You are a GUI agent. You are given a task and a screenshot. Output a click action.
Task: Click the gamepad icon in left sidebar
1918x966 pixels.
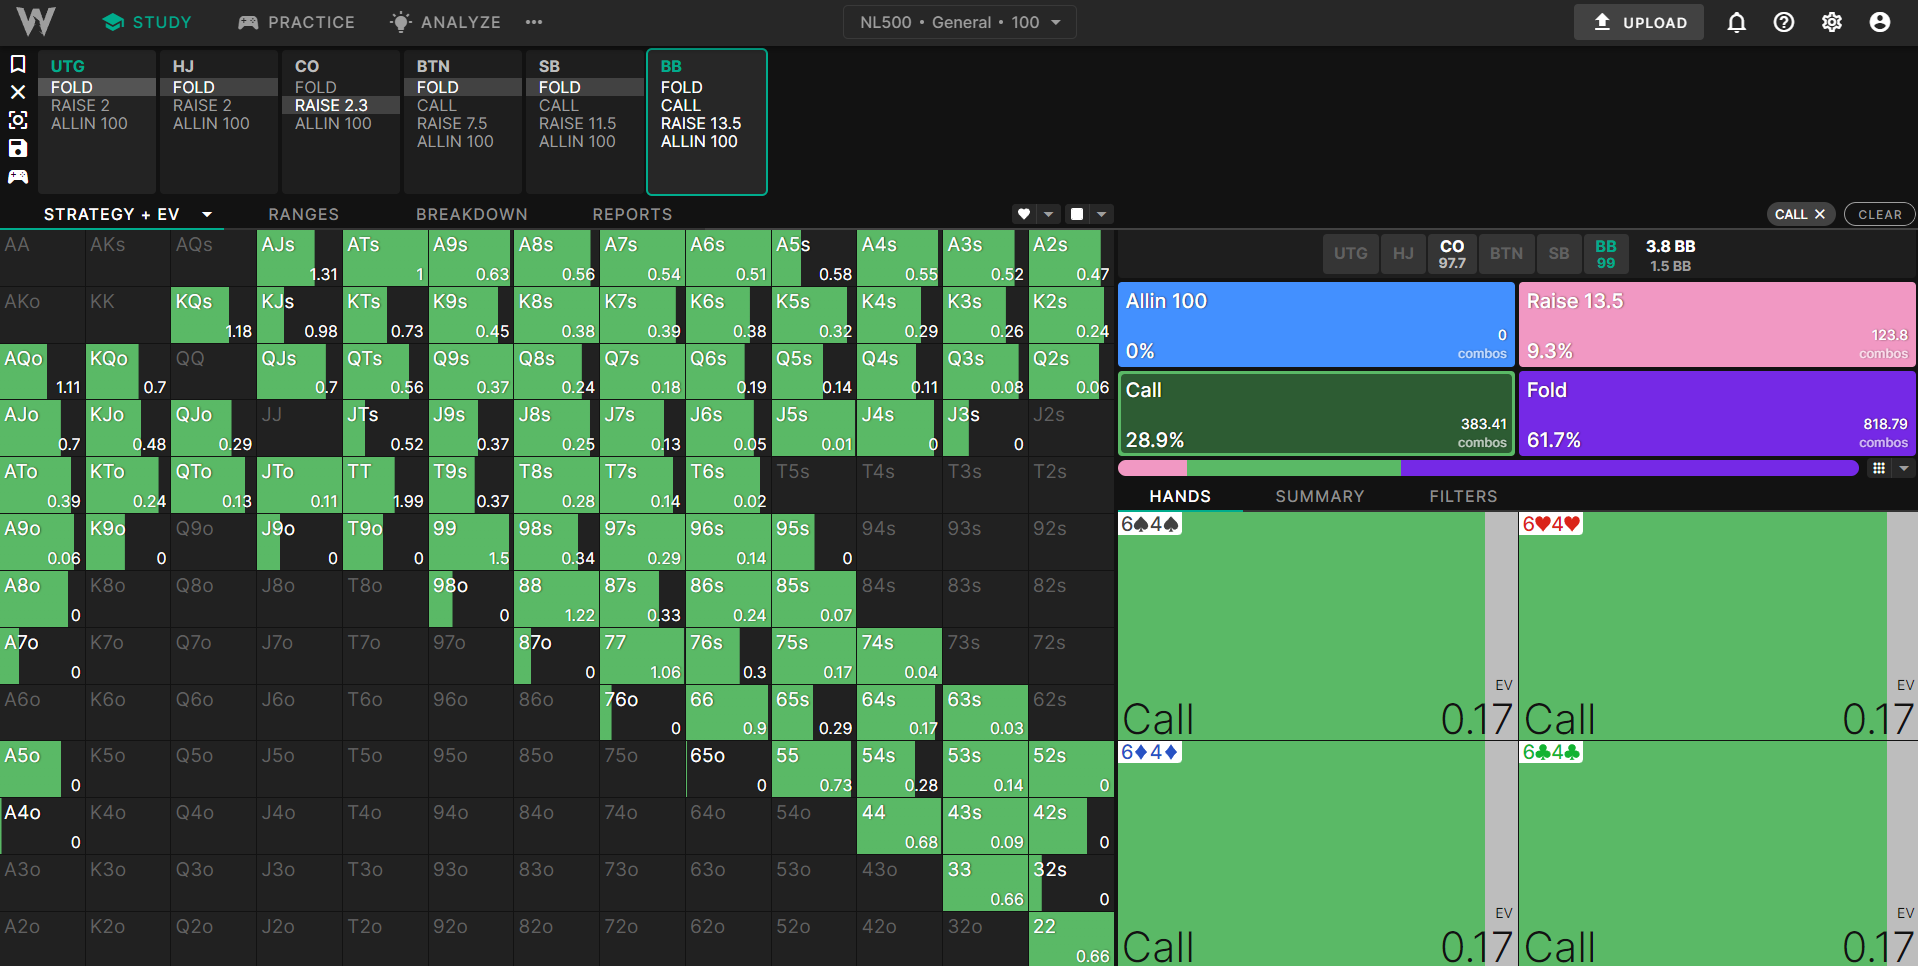click(18, 177)
